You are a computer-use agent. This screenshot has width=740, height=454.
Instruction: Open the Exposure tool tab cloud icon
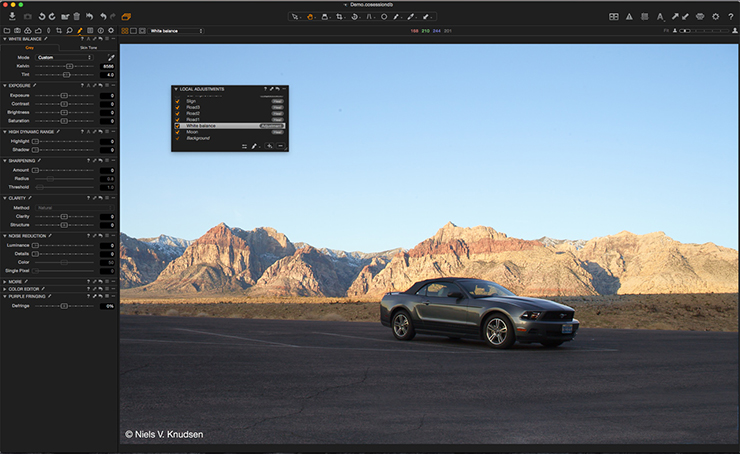click(x=38, y=31)
